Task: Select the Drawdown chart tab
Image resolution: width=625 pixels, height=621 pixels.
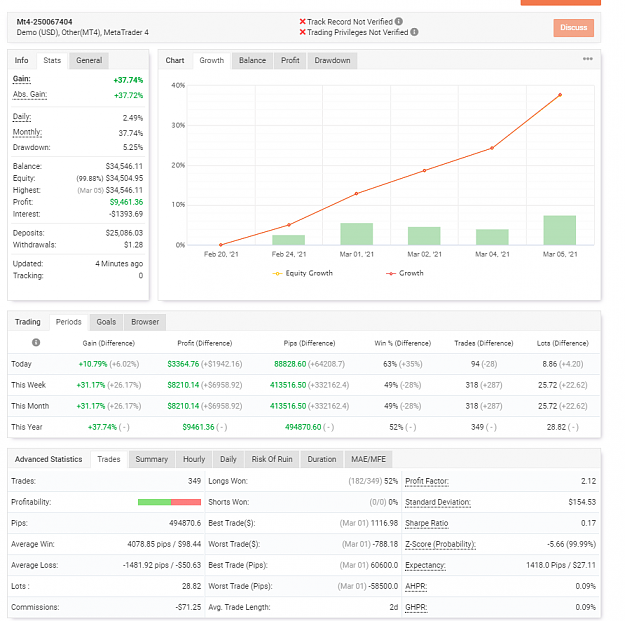Action: click(x=332, y=61)
